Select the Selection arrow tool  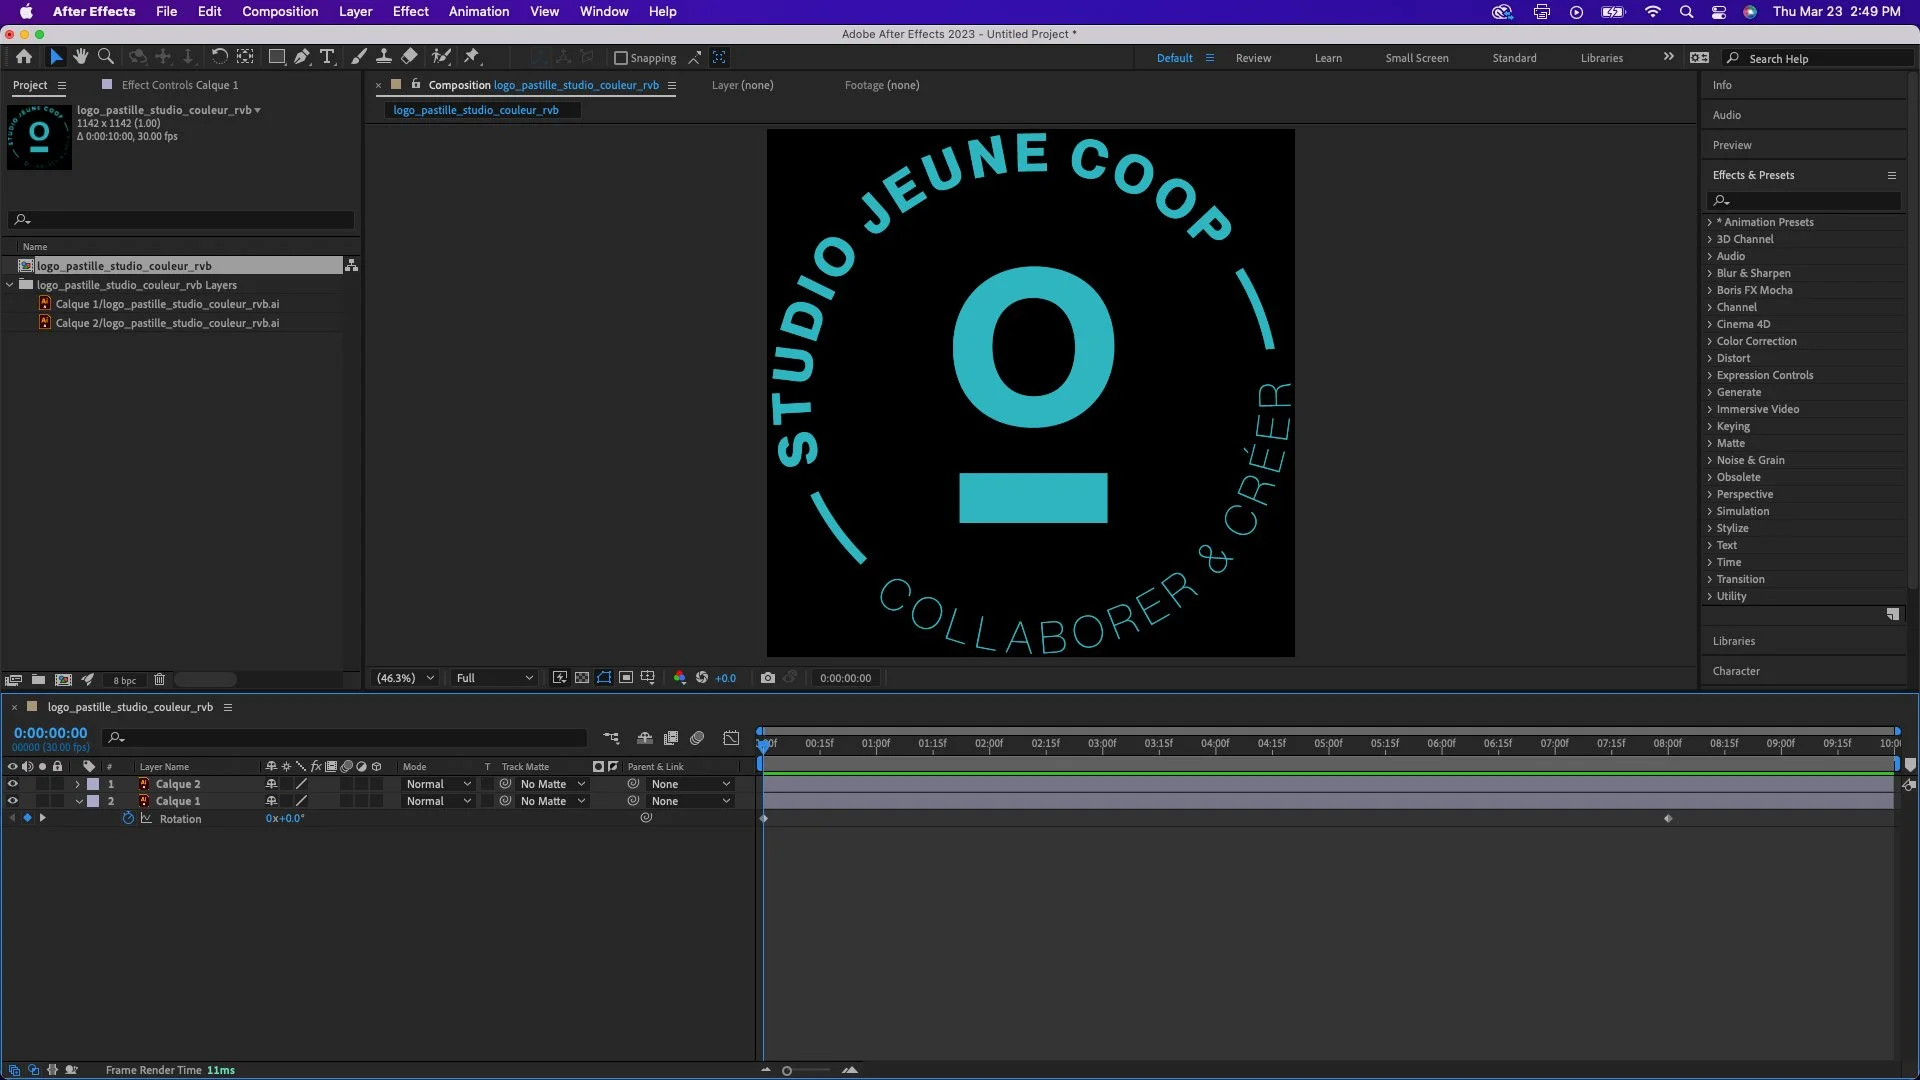(x=56, y=57)
